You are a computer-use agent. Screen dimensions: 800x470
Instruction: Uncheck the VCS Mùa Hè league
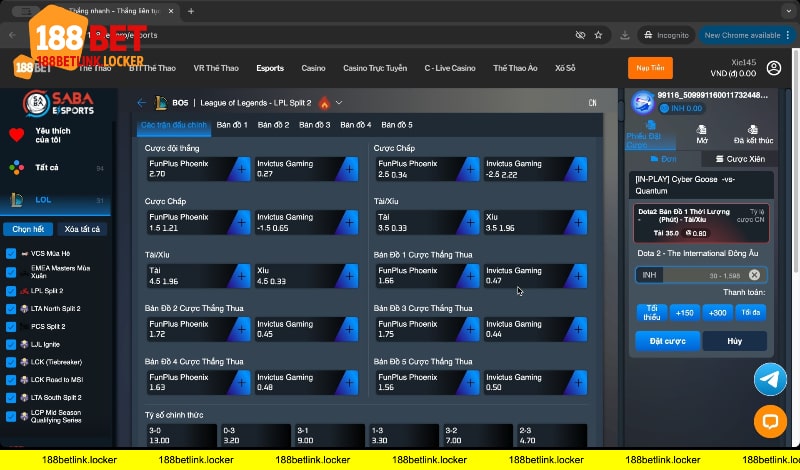(x=11, y=254)
